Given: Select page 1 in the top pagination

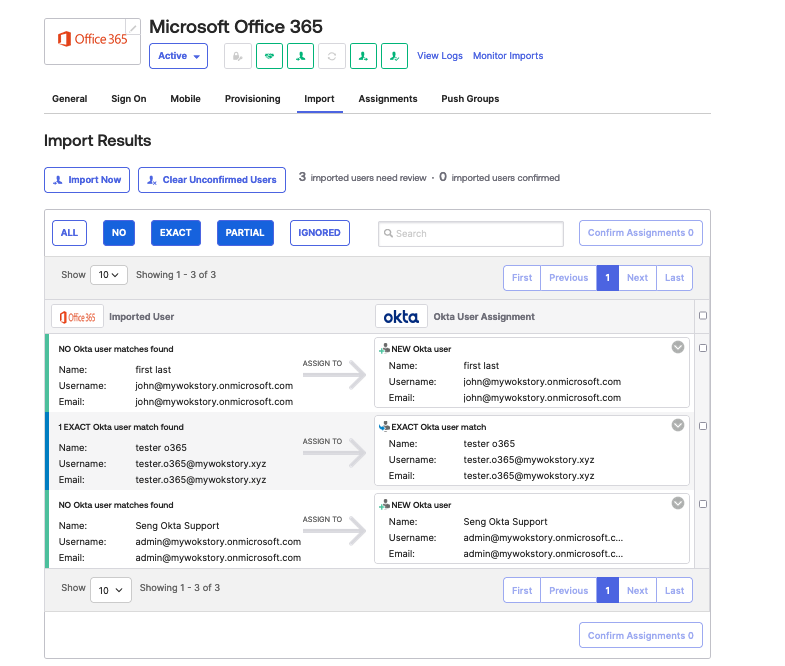Looking at the screenshot, I should tap(608, 278).
